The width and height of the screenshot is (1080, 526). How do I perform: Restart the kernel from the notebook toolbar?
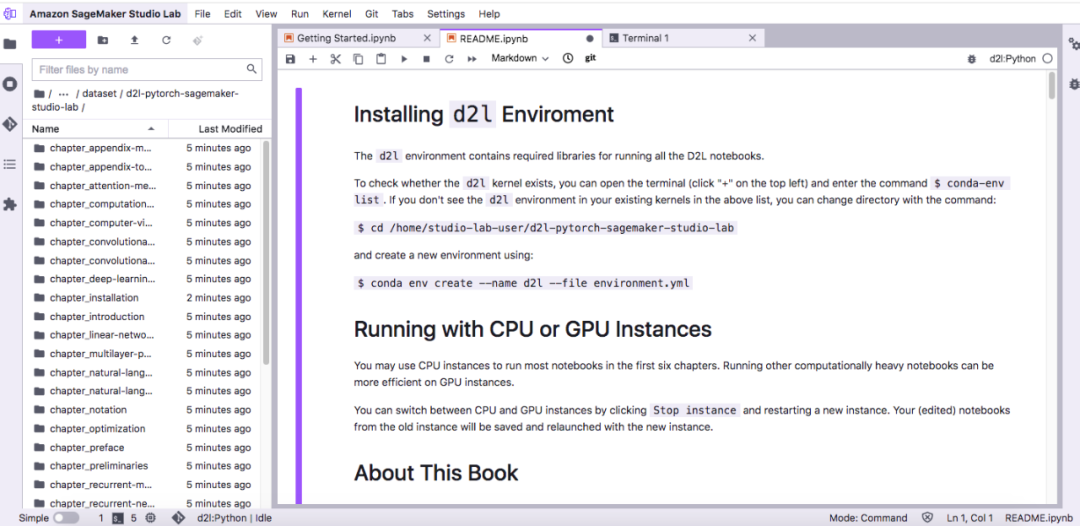[449, 59]
